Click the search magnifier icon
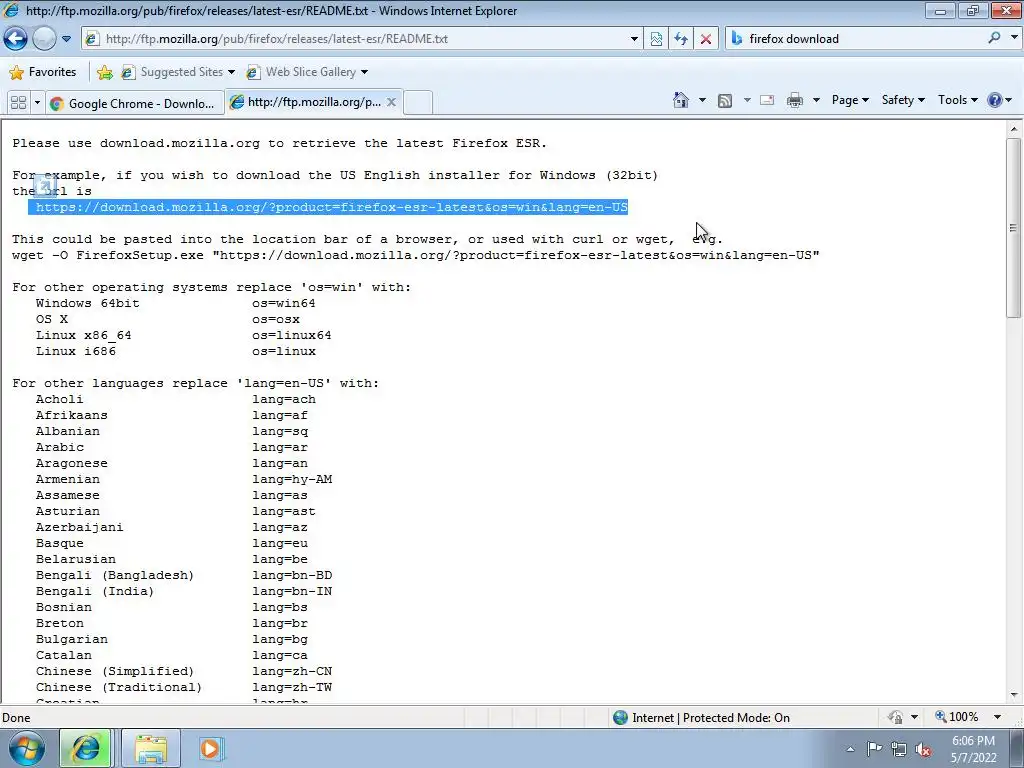Screen dimensions: 1024x768 point(994,38)
